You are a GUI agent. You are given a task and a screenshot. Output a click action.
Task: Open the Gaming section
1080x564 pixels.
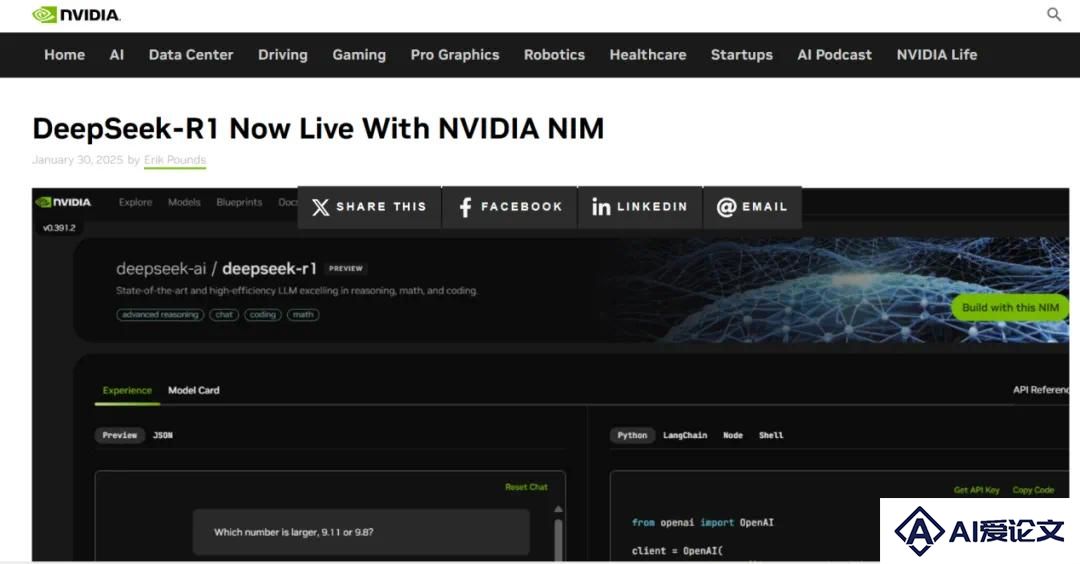[x=359, y=54]
